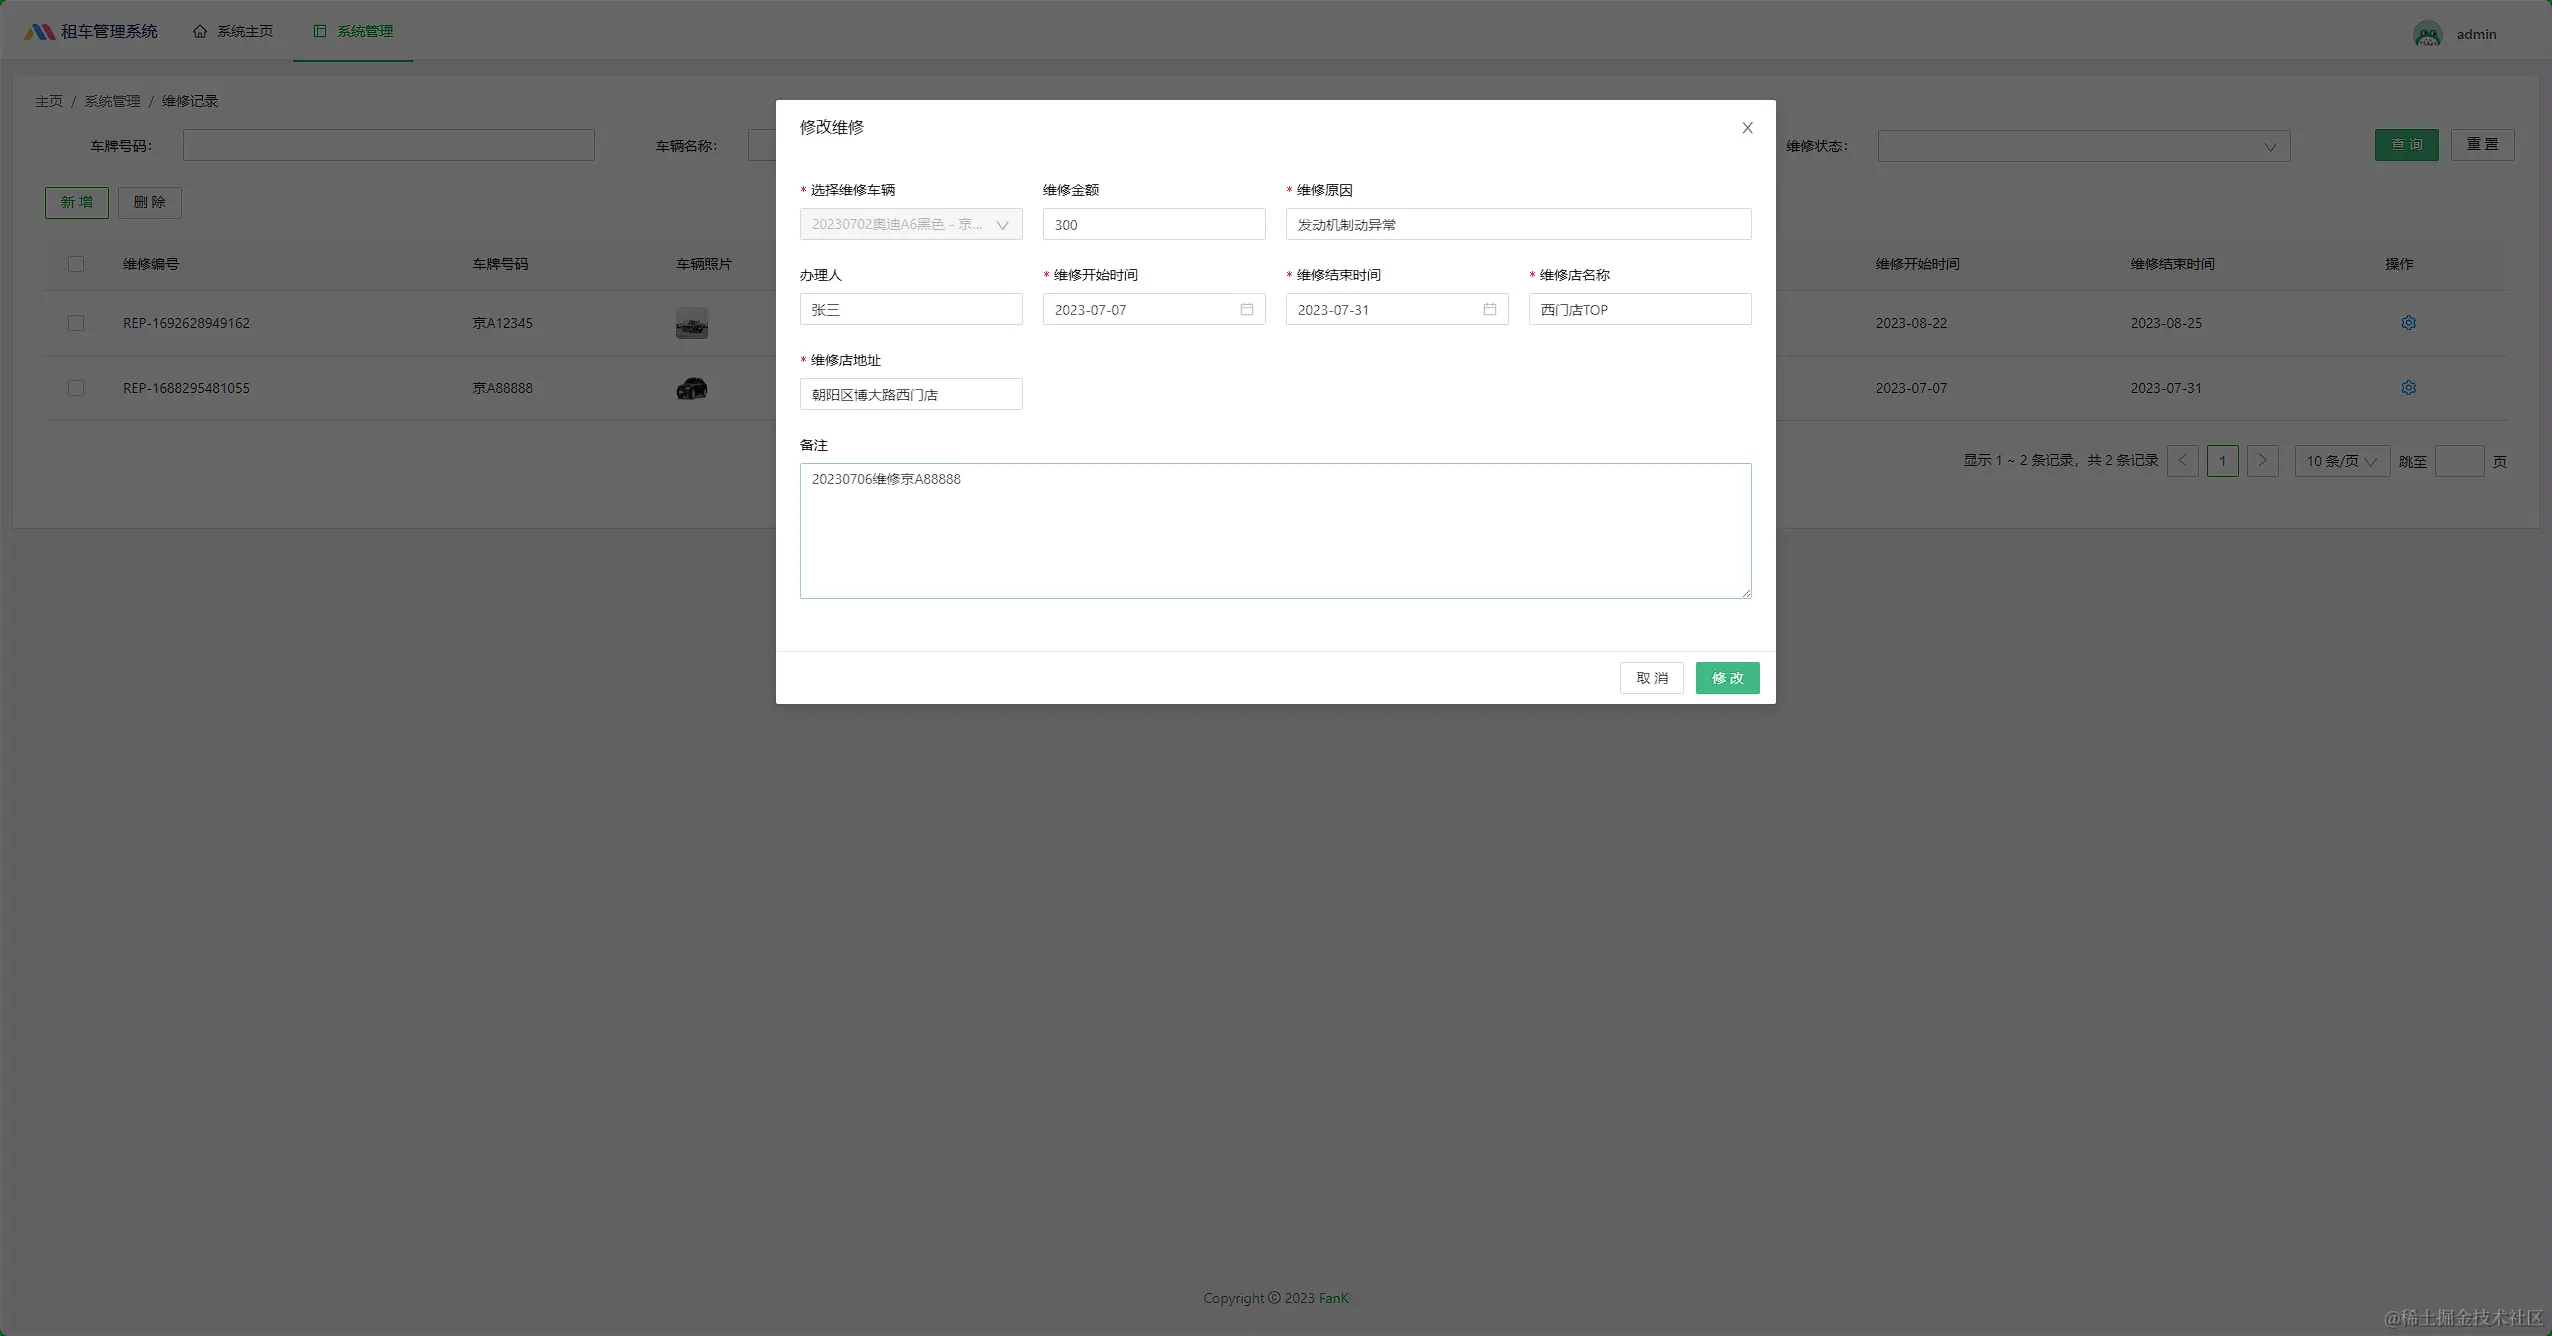Image resolution: width=2552 pixels, height=1336 pixels.
Task: Open the 10 条/页 page size dropdown
Action: coord(2341,461)
